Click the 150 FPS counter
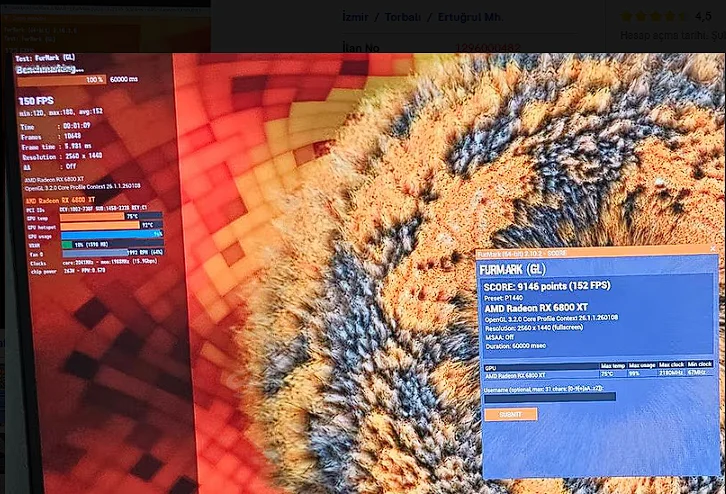The height and width of the screenshot is (494, 726). point(36,101)
